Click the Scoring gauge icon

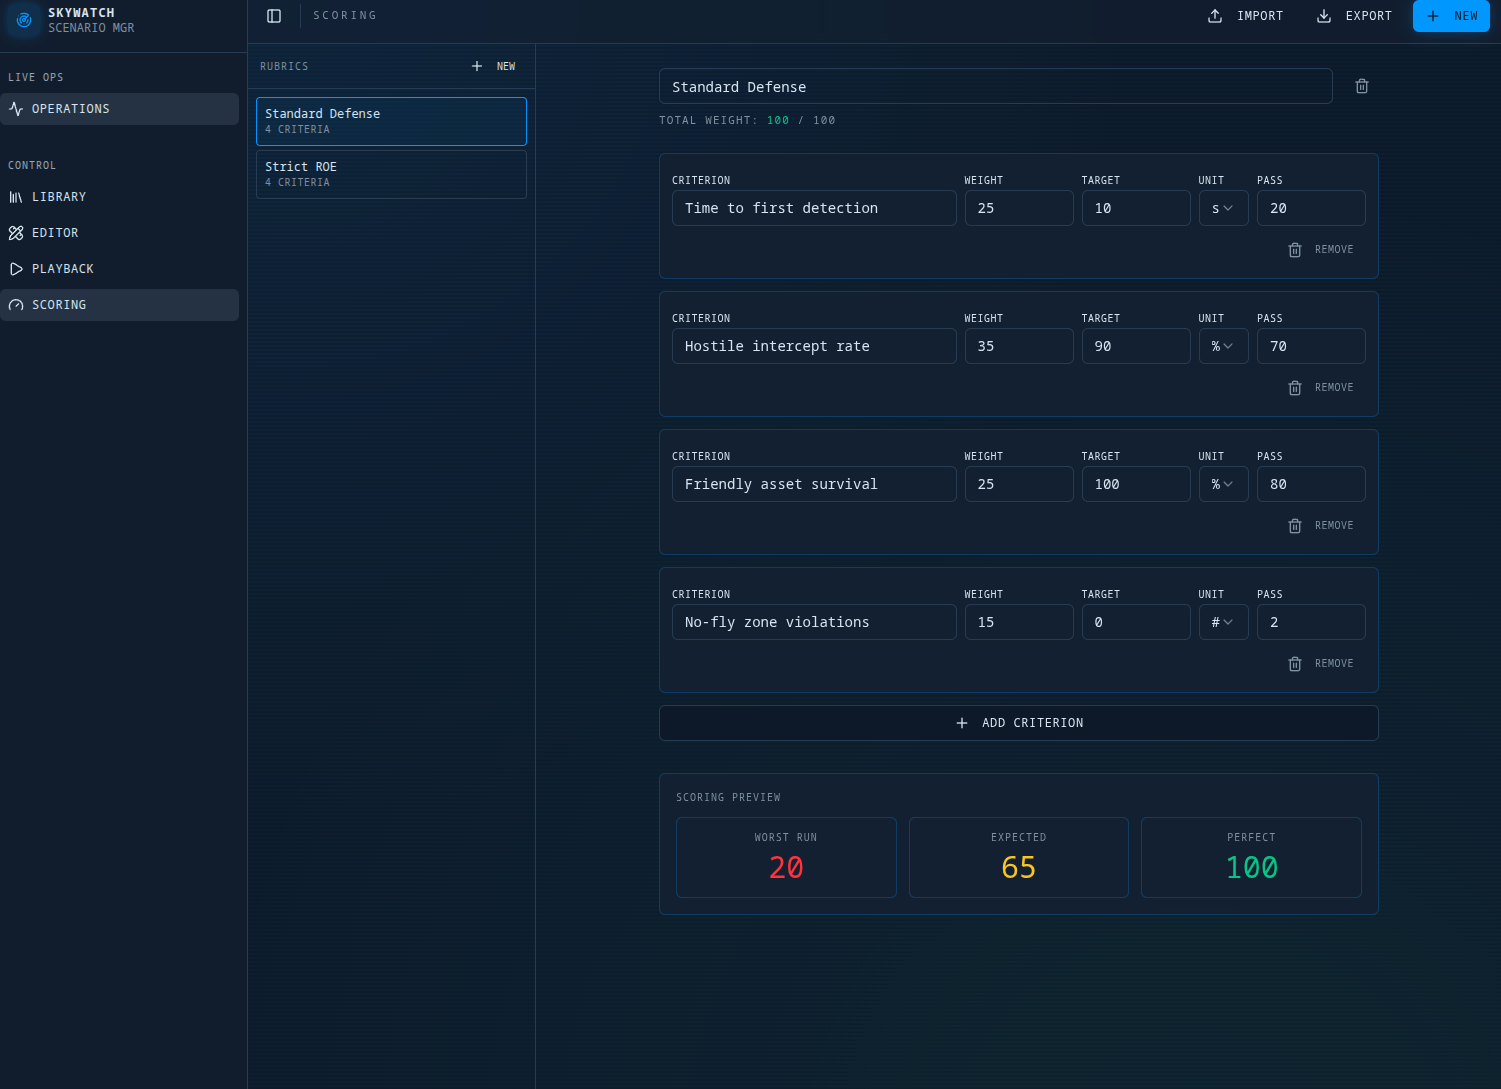tap(16, 305)
